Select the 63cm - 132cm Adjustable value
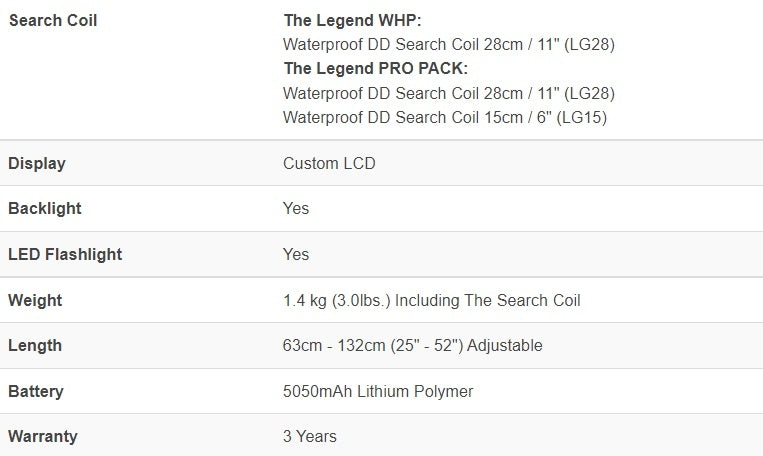Screen dimensions: 763x456 click(x=412, y=346)
